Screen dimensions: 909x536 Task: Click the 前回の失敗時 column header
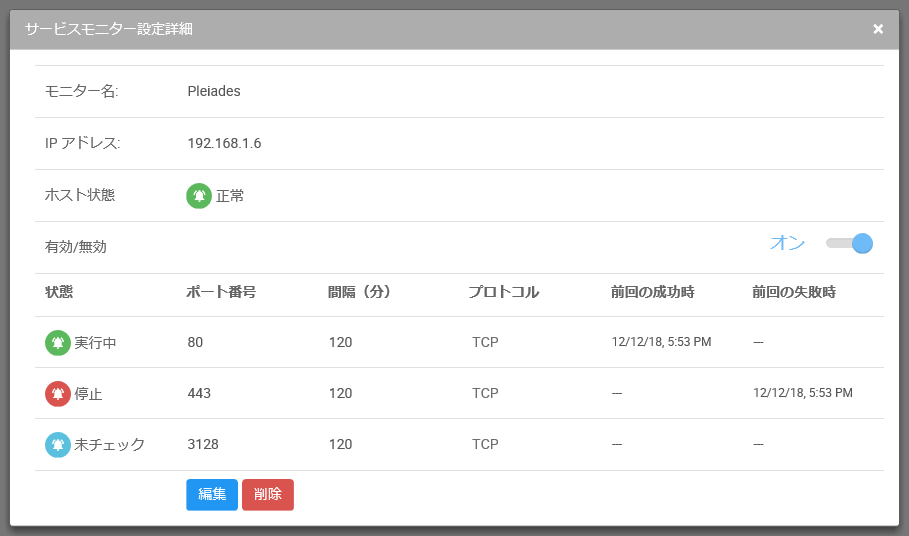click(794, 292)
